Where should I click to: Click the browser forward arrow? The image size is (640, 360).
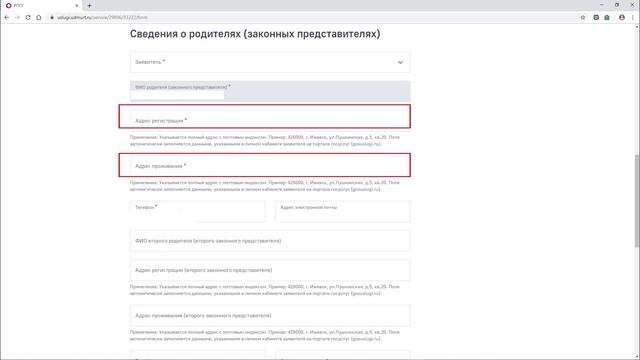click(x=17, y=18)
